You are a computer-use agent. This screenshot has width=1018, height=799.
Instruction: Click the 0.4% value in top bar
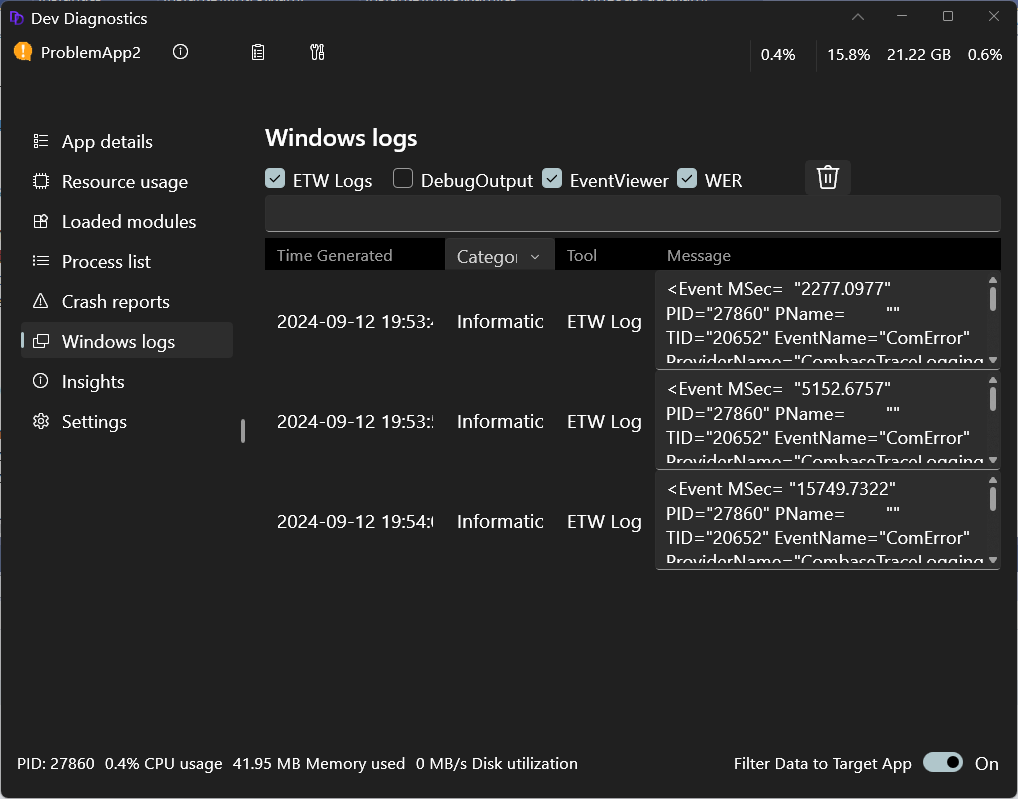coord(778,55)
